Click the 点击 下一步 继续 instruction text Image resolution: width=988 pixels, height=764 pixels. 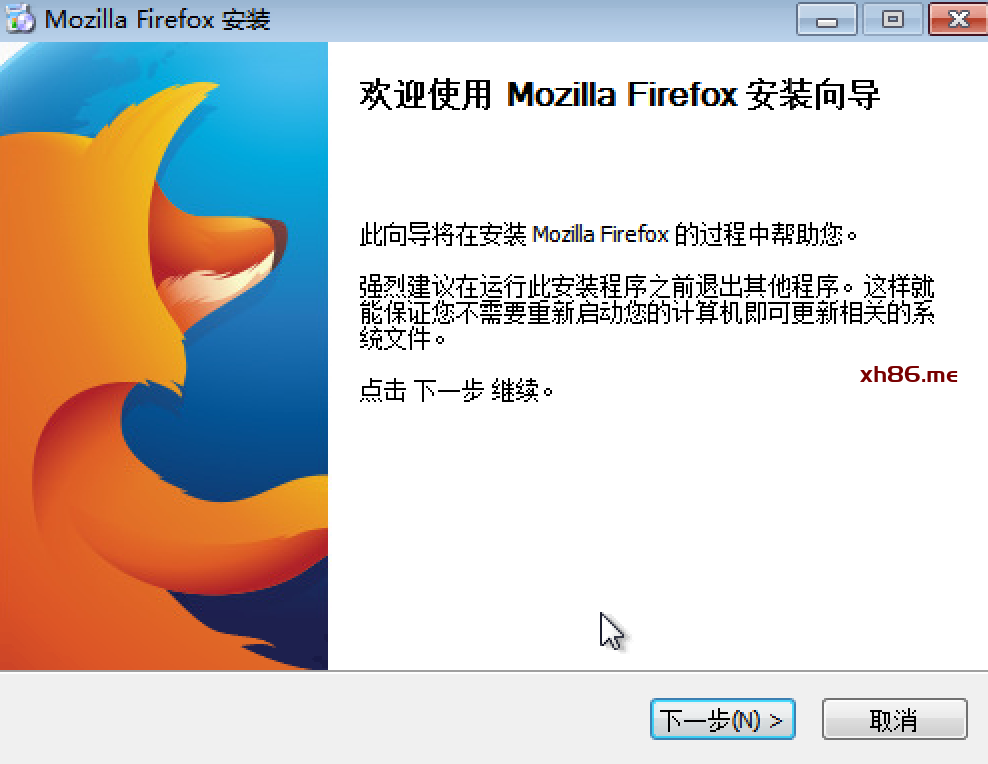pyautogui.click(x=456, y=391)
